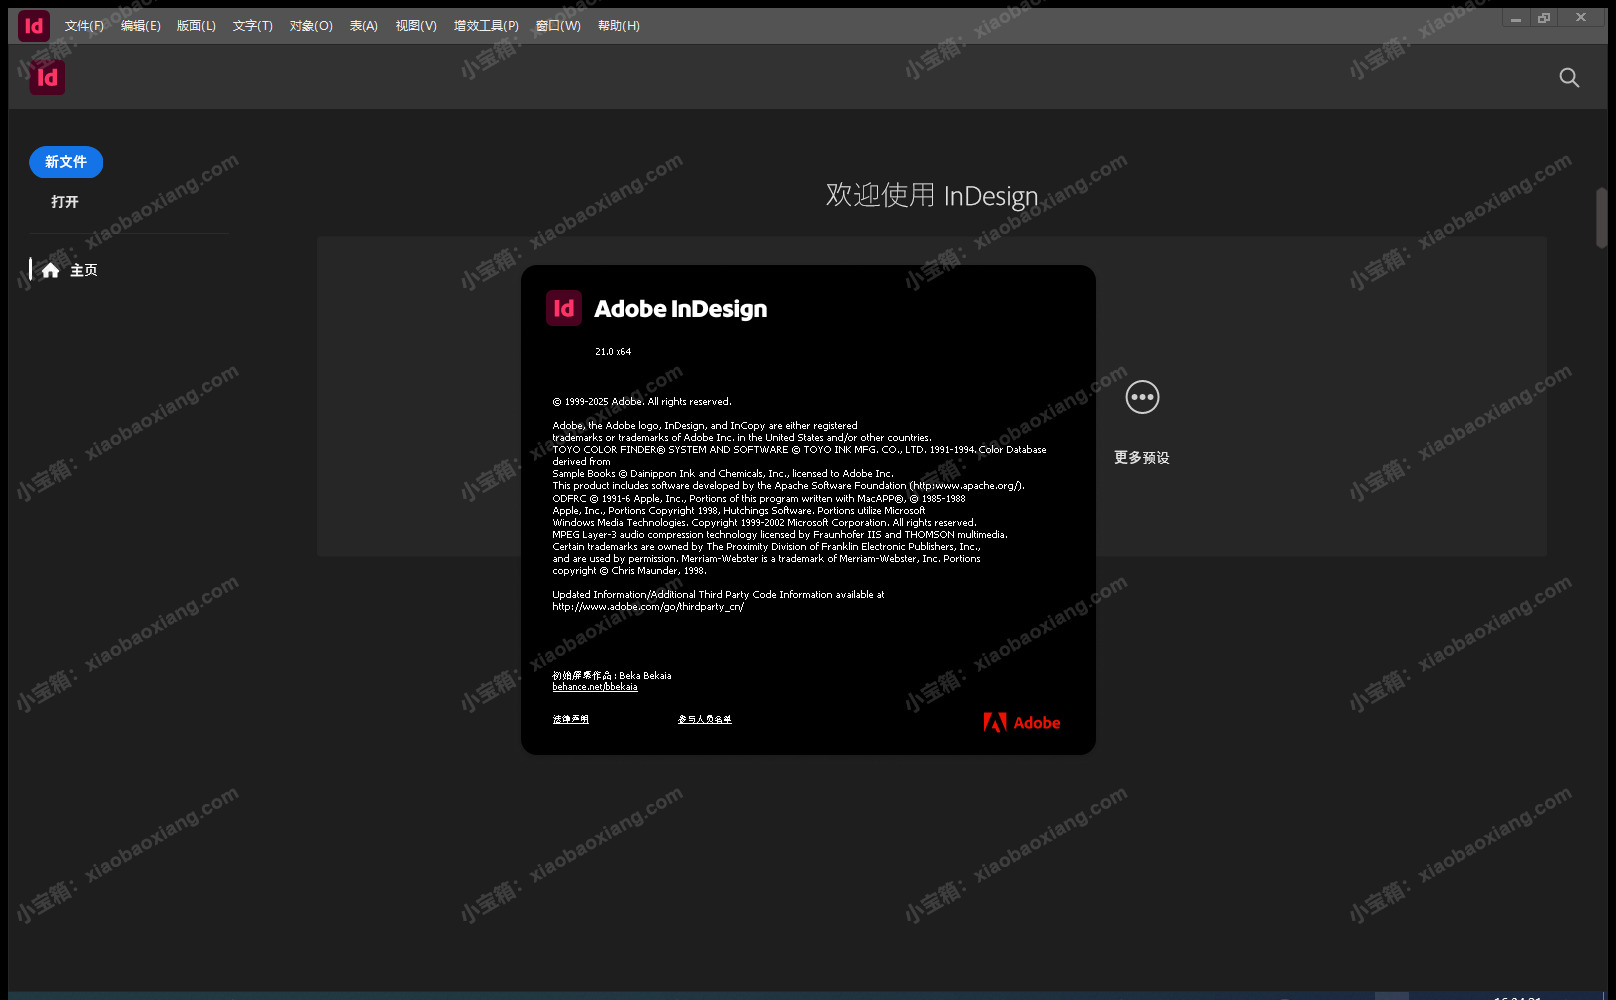Click the vertical scrollbar on the right edge
The image size is (1616, 1000).
[1601, 218]
